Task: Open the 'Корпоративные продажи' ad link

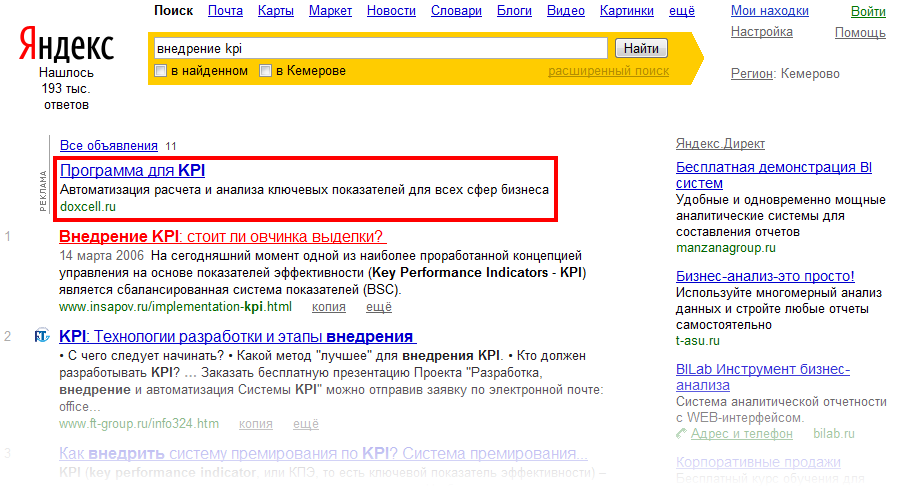Action: click(x=758, y=462)
